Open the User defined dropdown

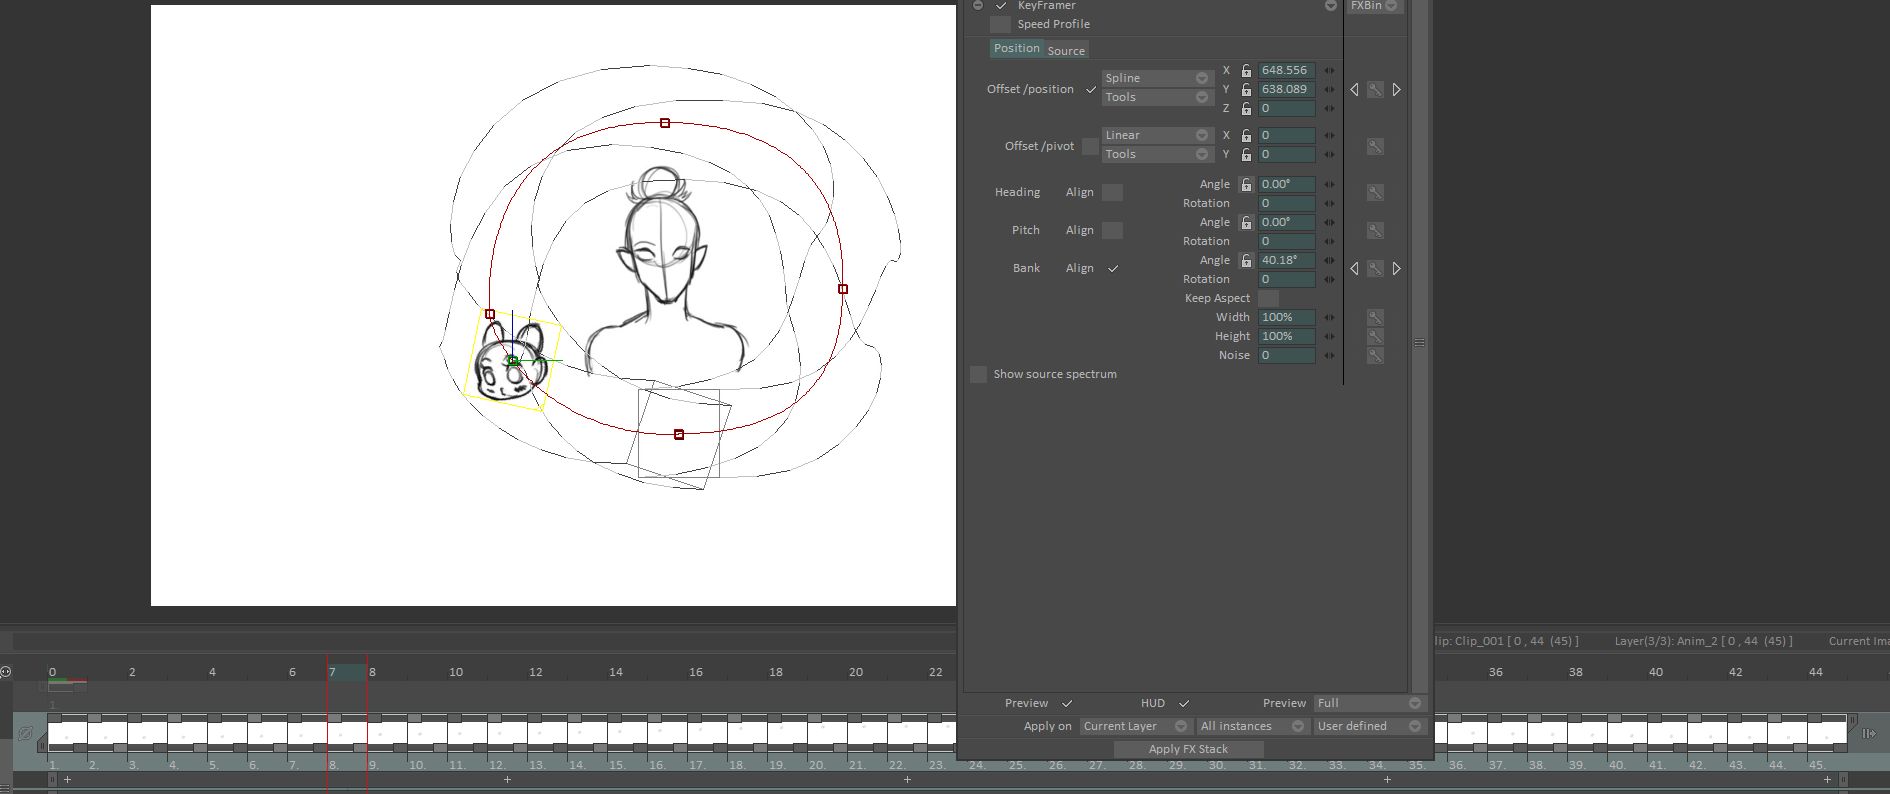[1369, 726]
